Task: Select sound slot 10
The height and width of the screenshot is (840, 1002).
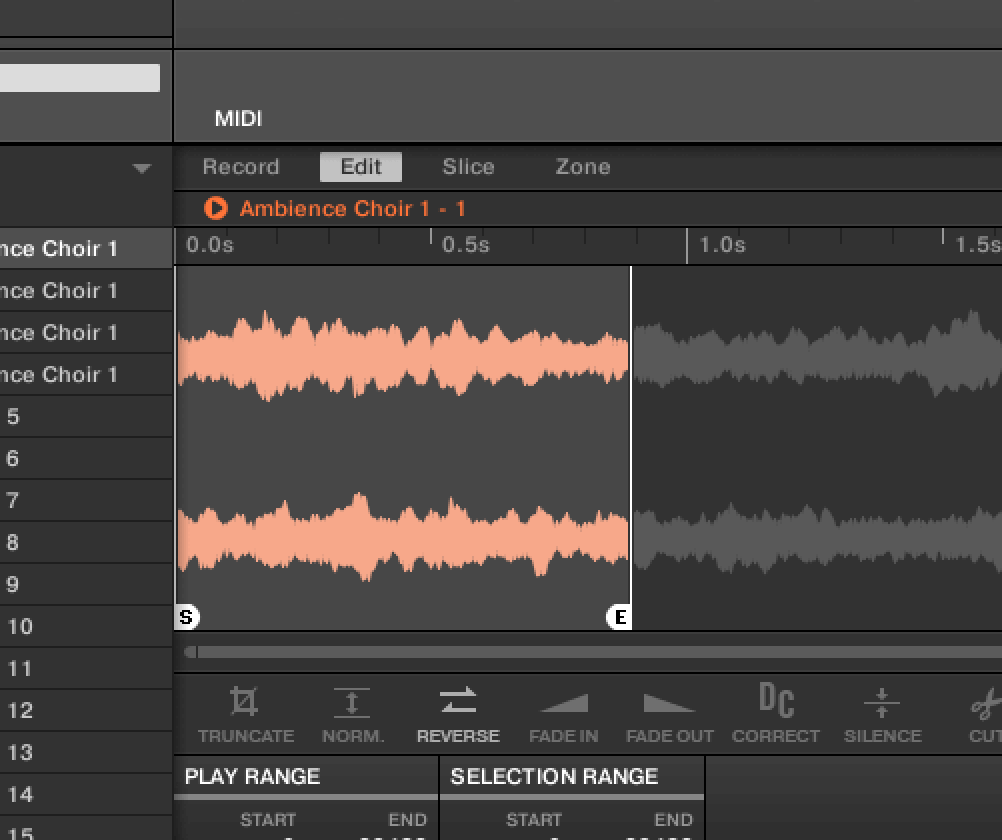Action: (86, 626)
